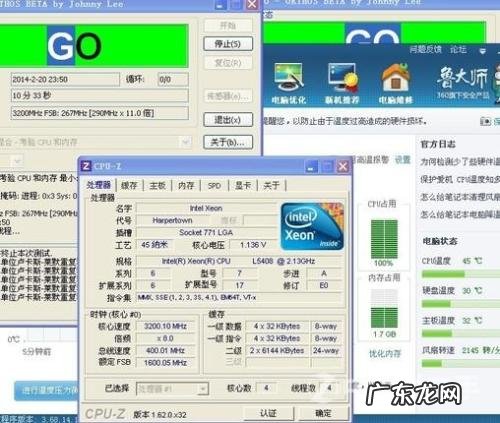Click the 指令集 instruction set field
This screenshot has width=500, height=423.
[x=239, y=297]
